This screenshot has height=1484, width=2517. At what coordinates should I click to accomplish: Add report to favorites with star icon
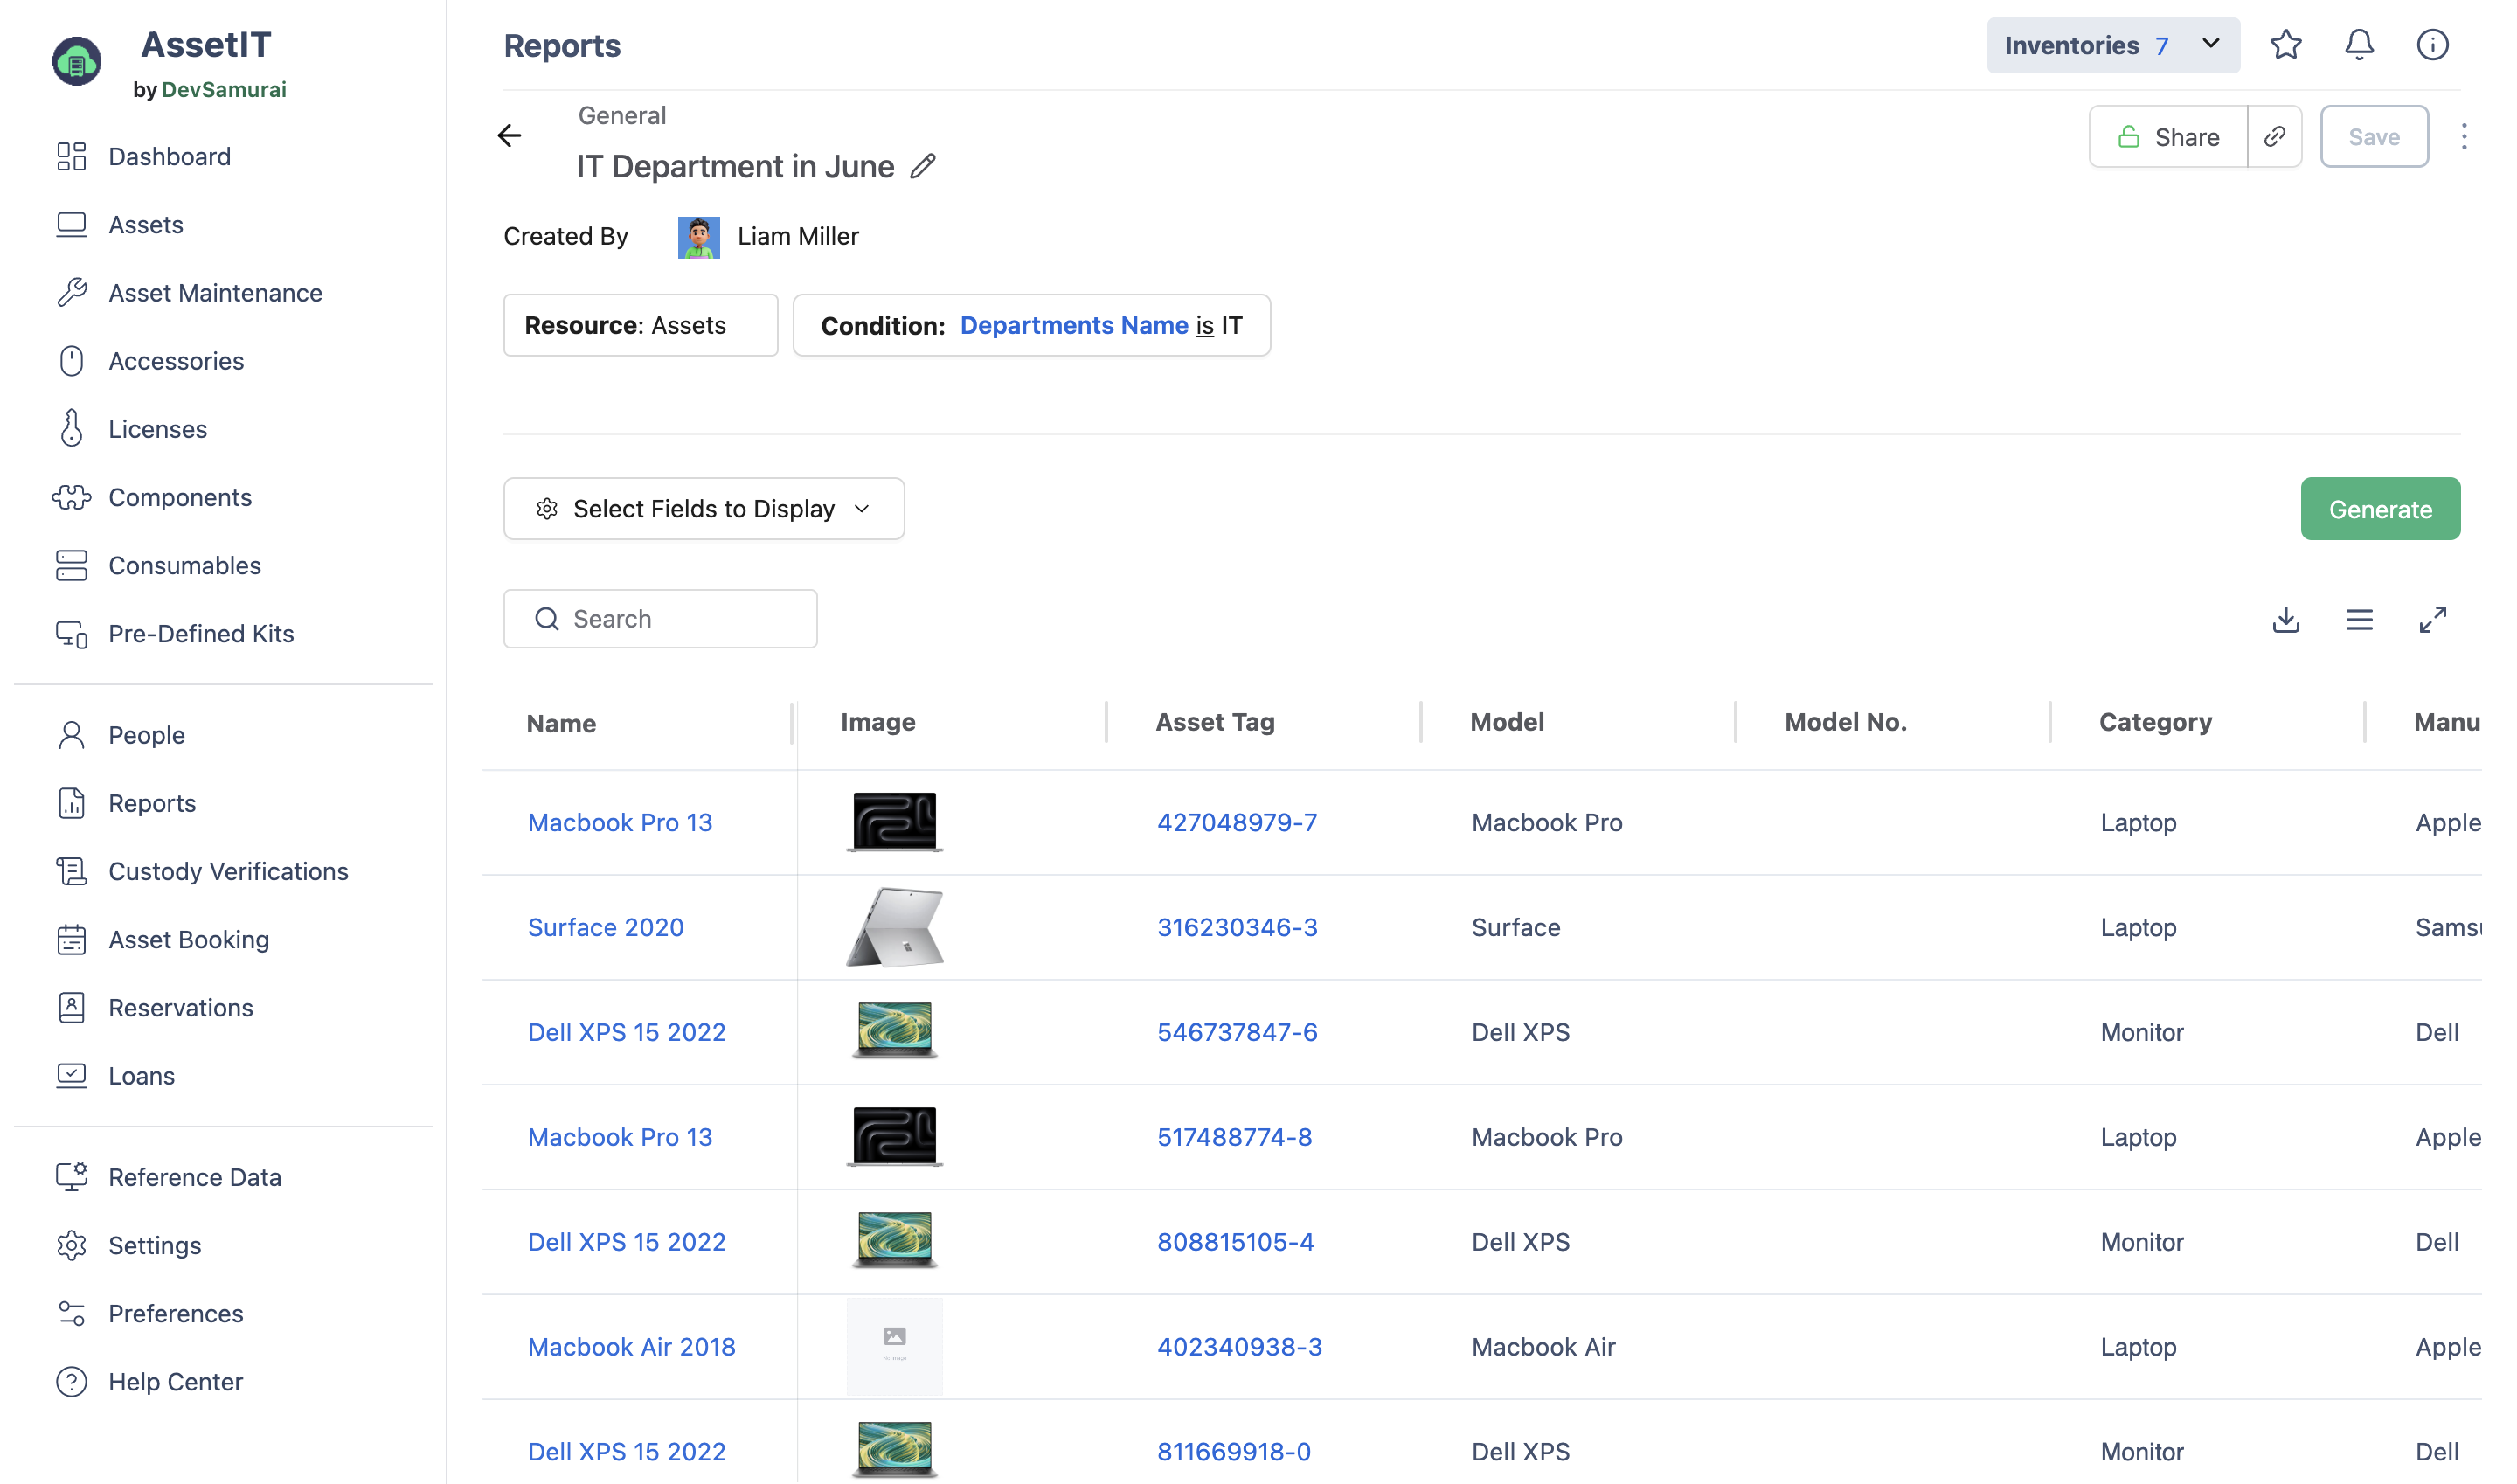(2285, 45)
